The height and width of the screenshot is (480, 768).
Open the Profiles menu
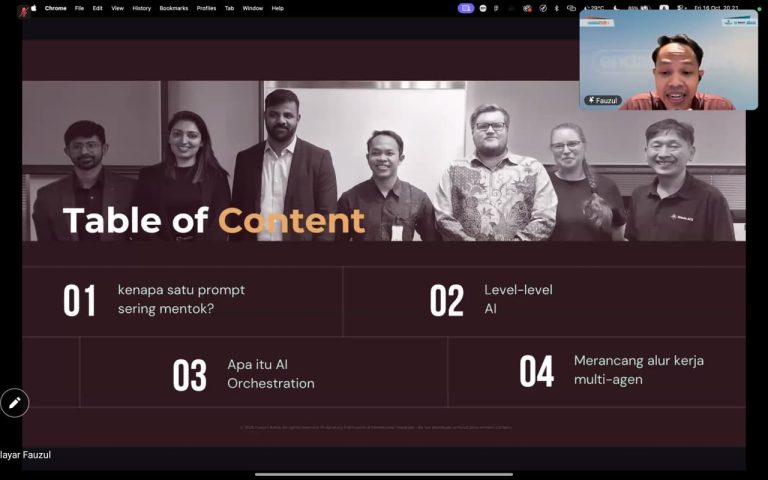206,8
